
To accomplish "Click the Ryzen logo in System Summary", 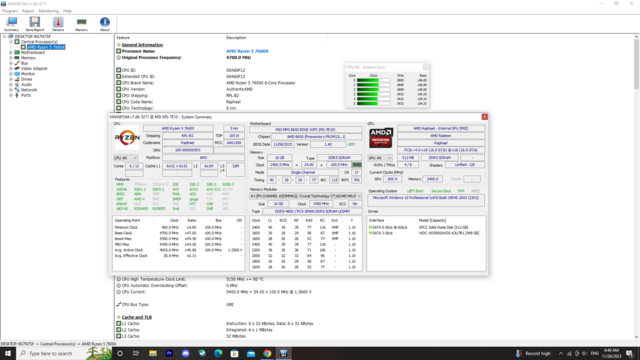I will [x=127, y=138].
